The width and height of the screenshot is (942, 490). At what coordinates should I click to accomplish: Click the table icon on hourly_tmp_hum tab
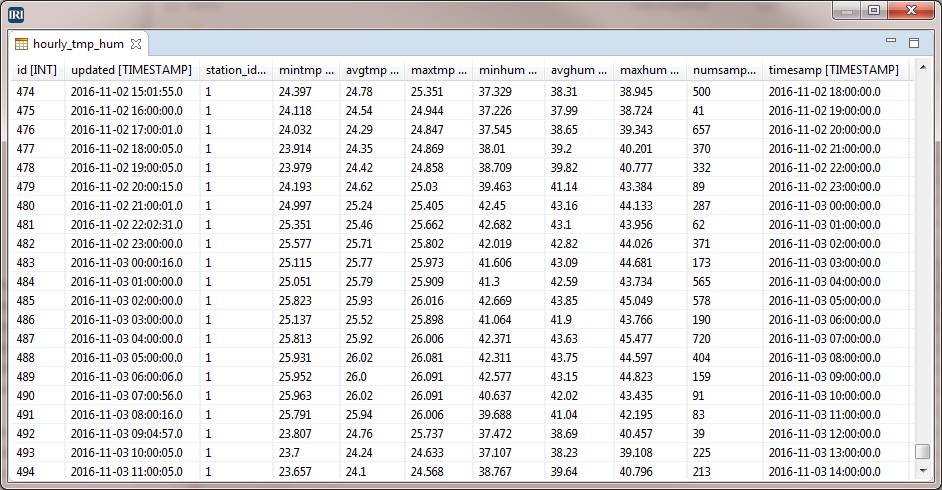22,44
